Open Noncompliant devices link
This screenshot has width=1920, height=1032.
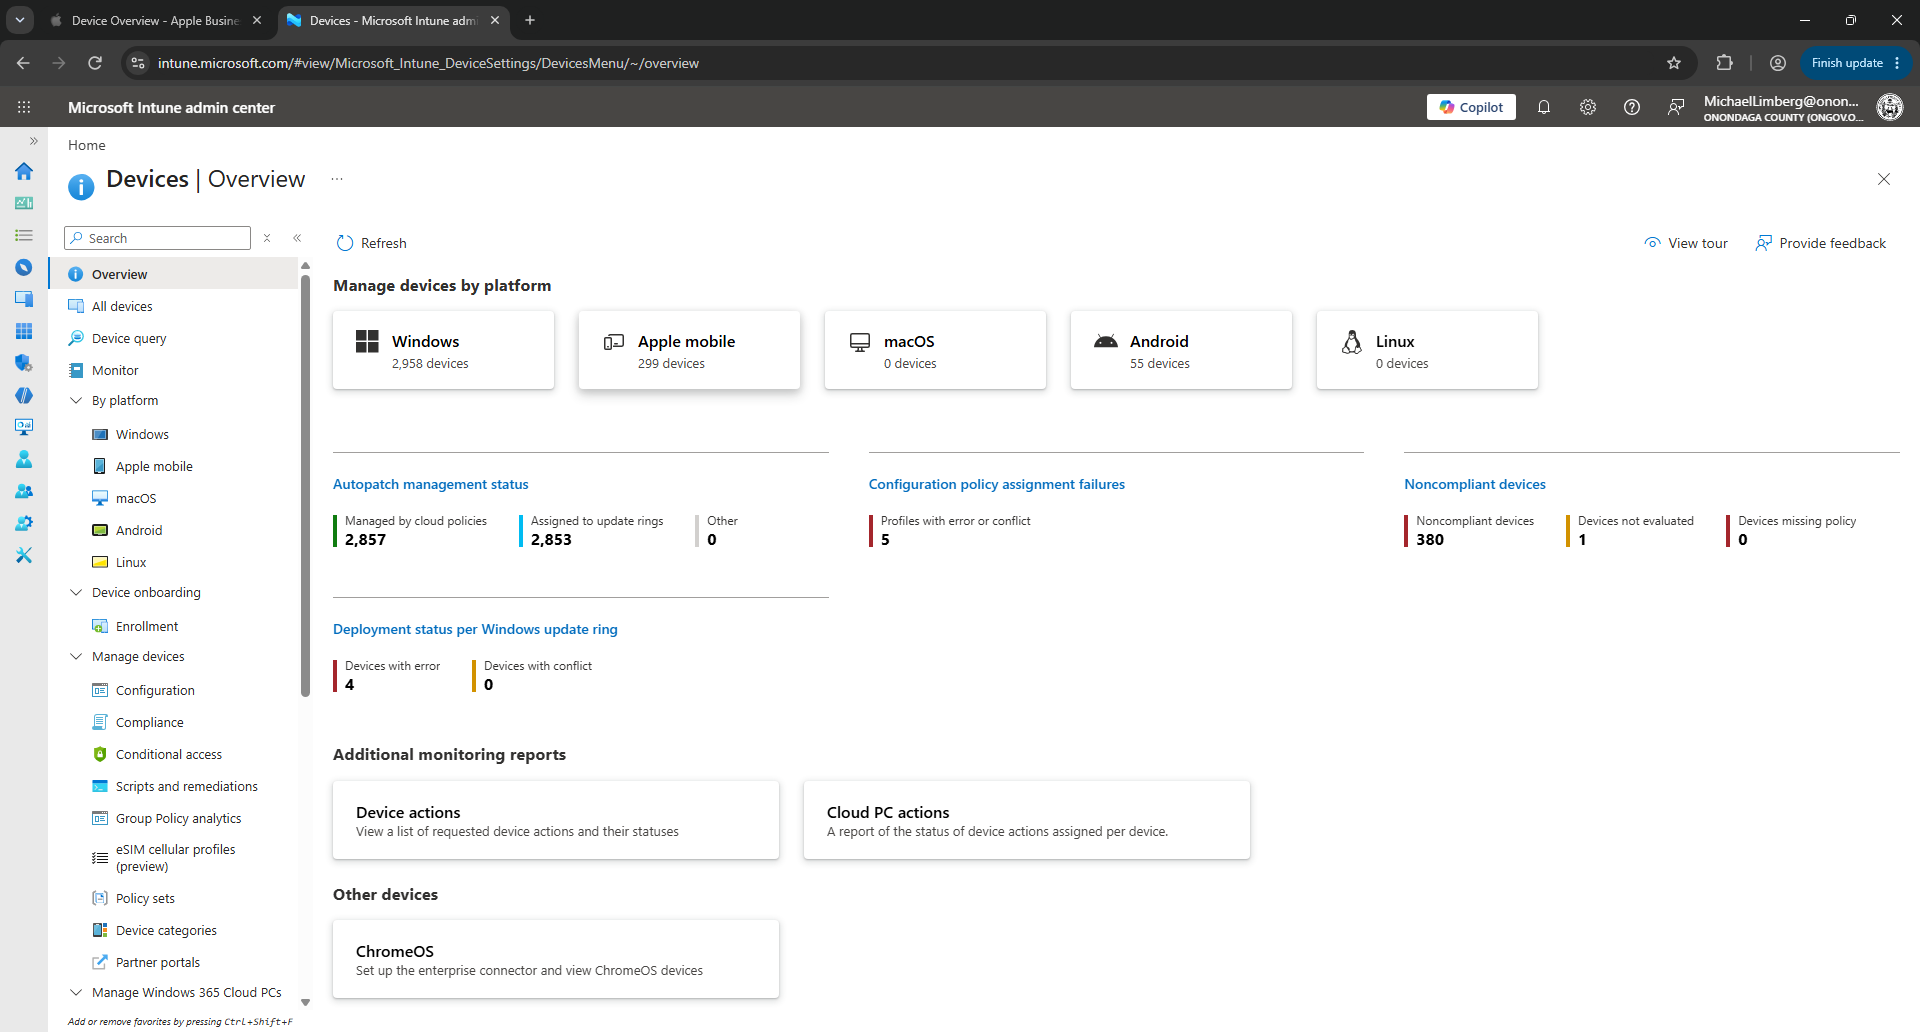coord(1475,484)
